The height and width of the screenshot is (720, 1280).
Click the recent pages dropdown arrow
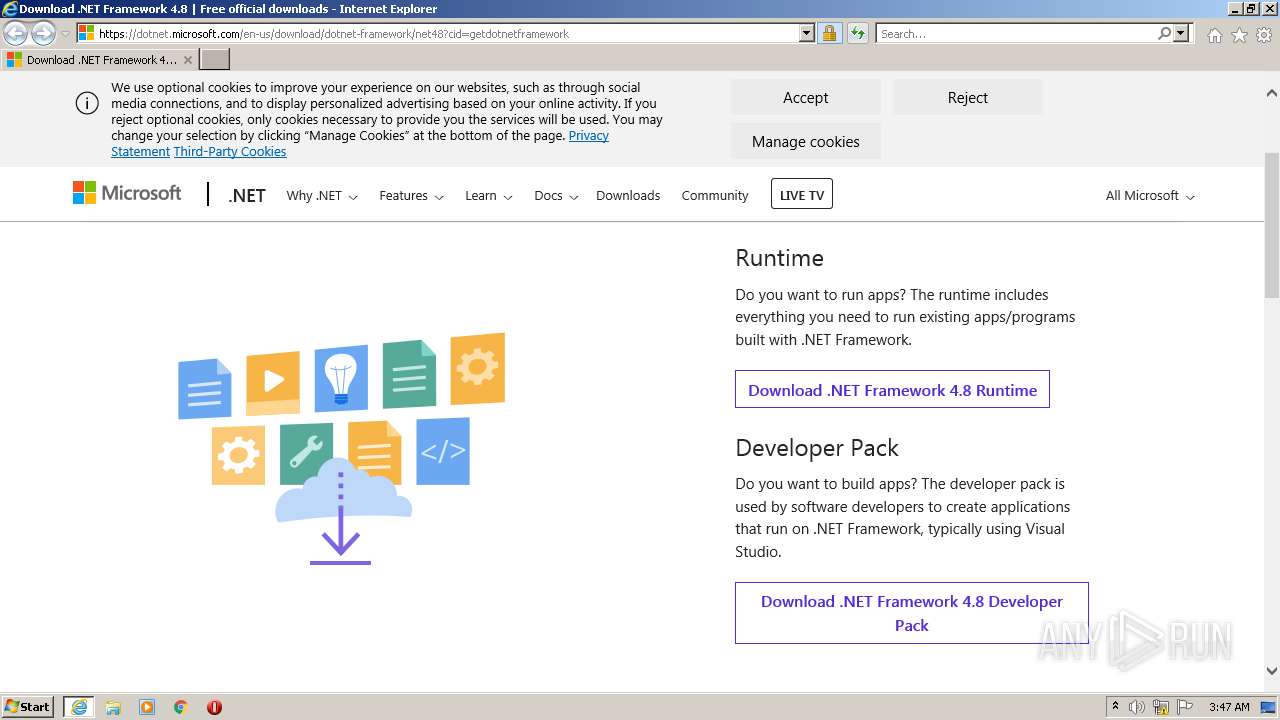click(65, 34)
